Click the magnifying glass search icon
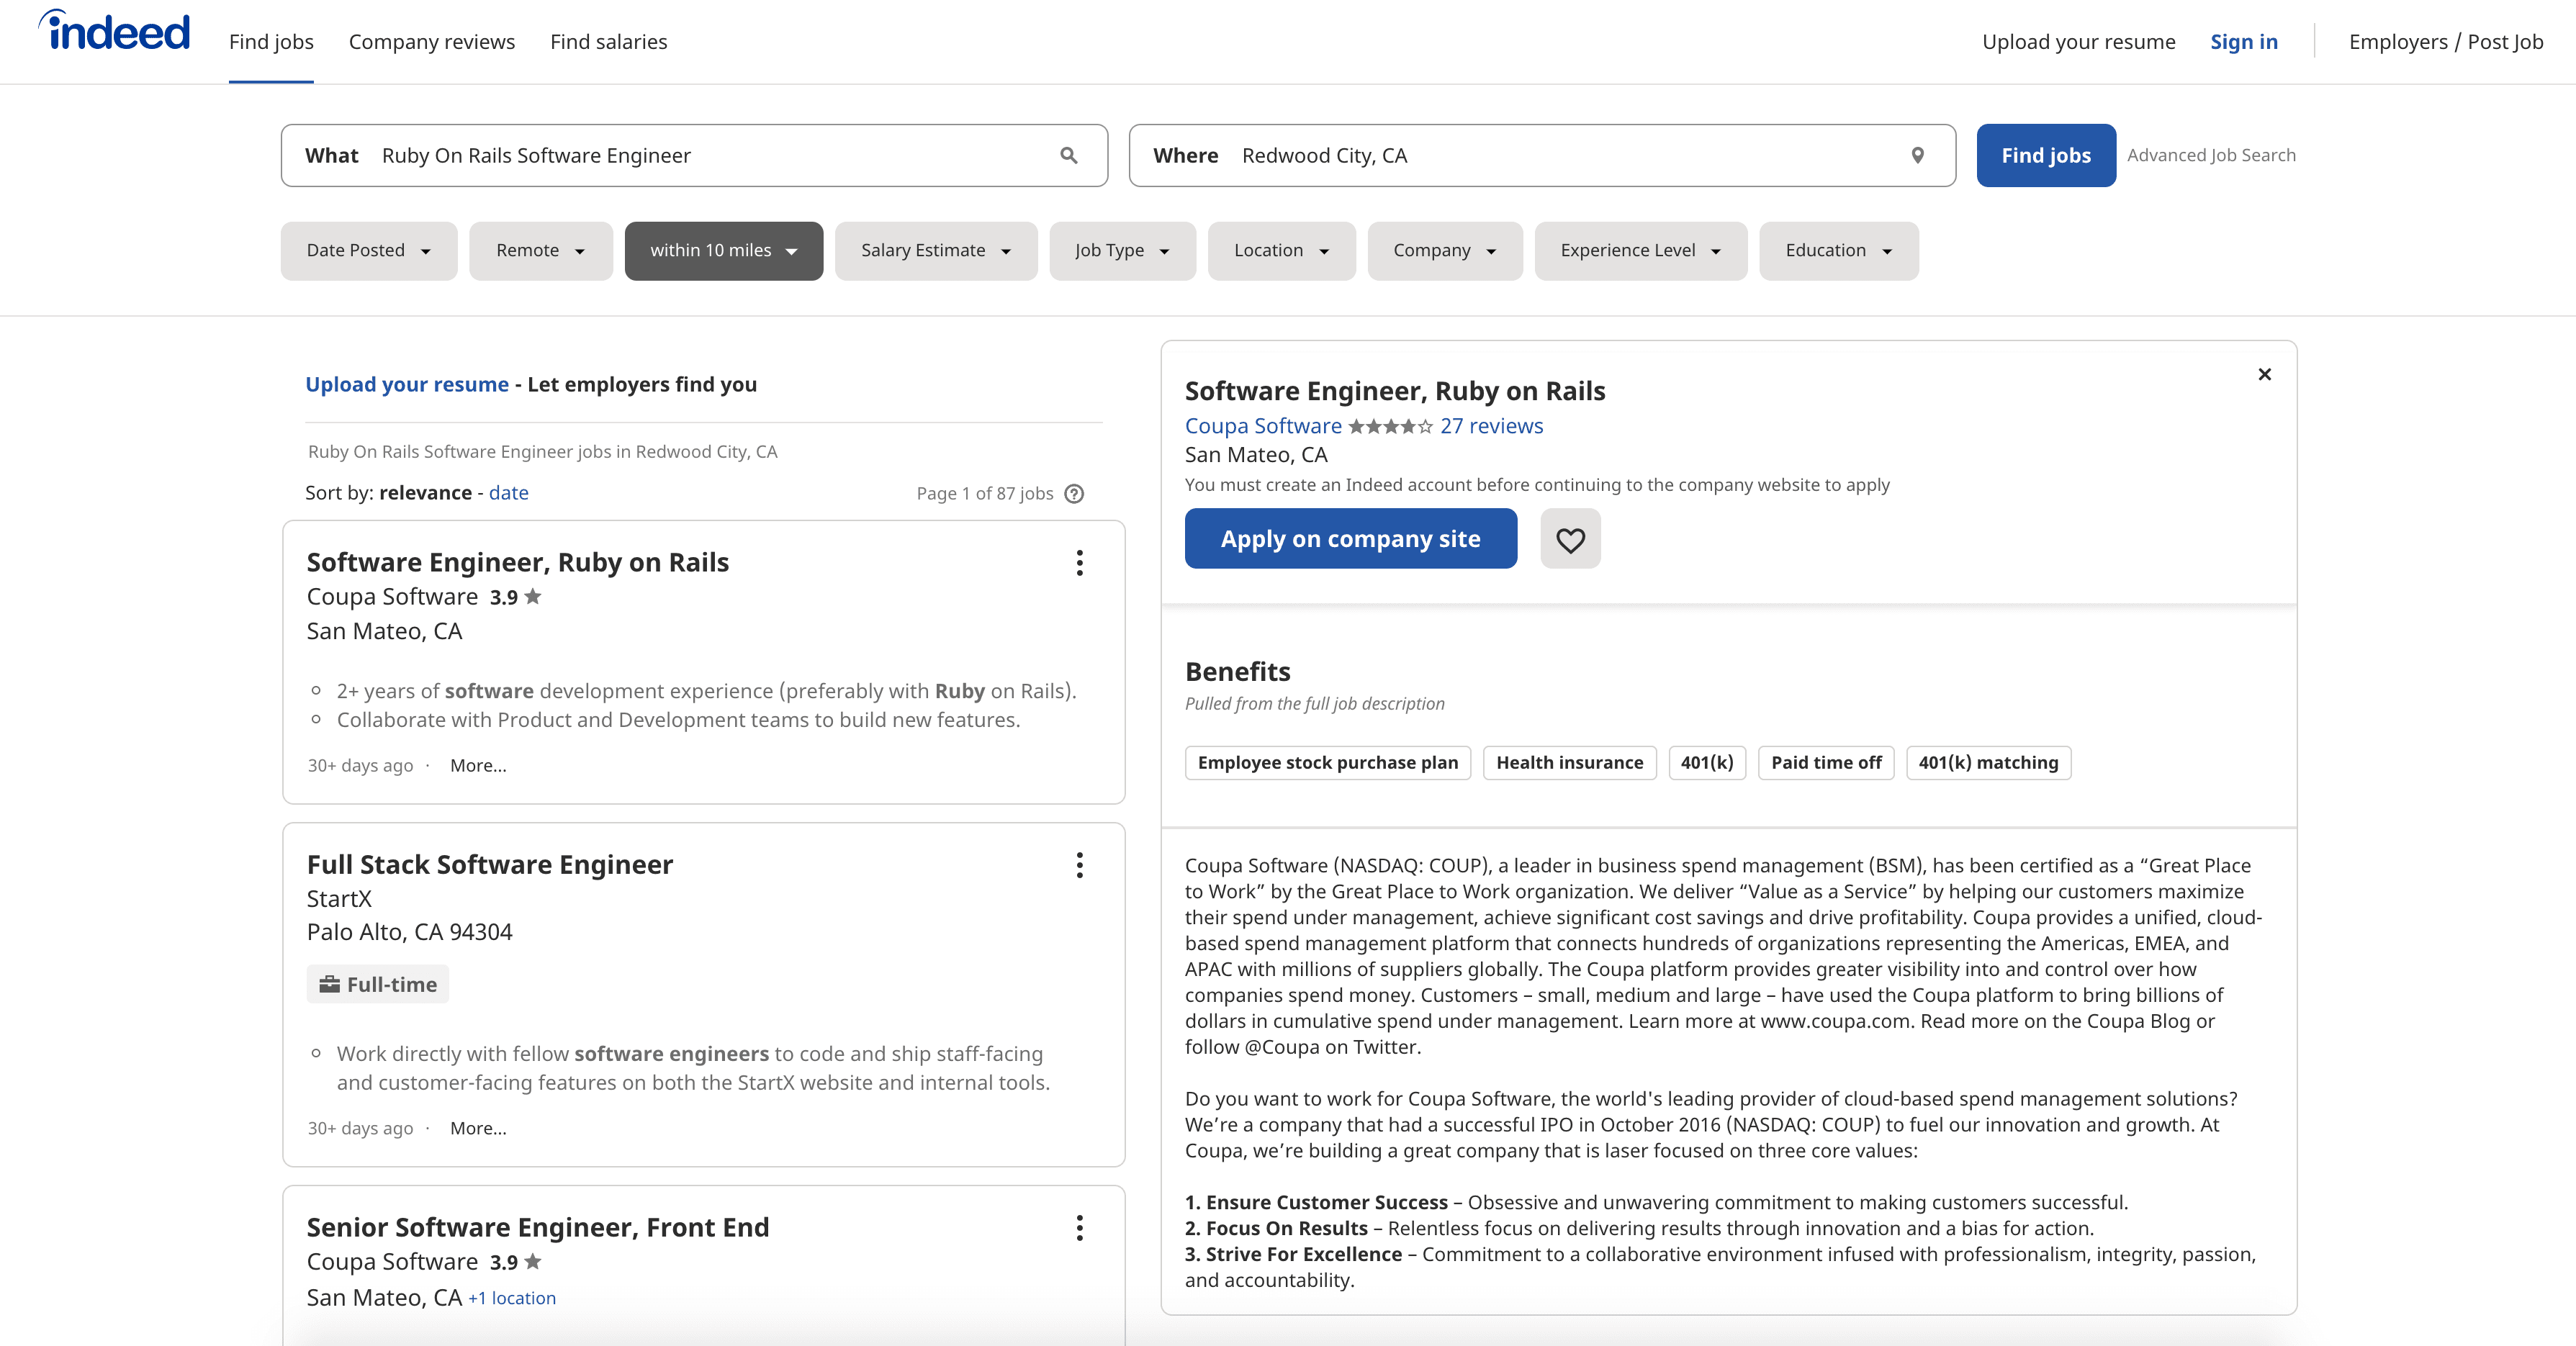Viewport: 2576px width, 1346px height. [1068, 155]
